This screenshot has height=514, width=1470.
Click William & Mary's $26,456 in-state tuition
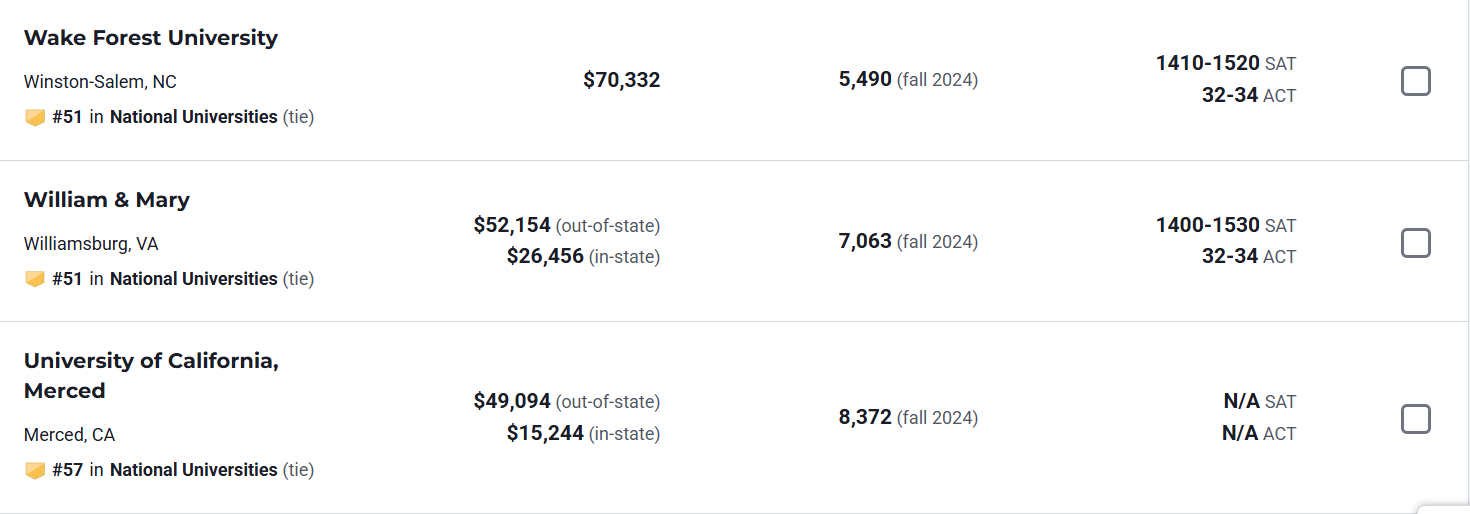pyautogui.click(x=545, y=257)
